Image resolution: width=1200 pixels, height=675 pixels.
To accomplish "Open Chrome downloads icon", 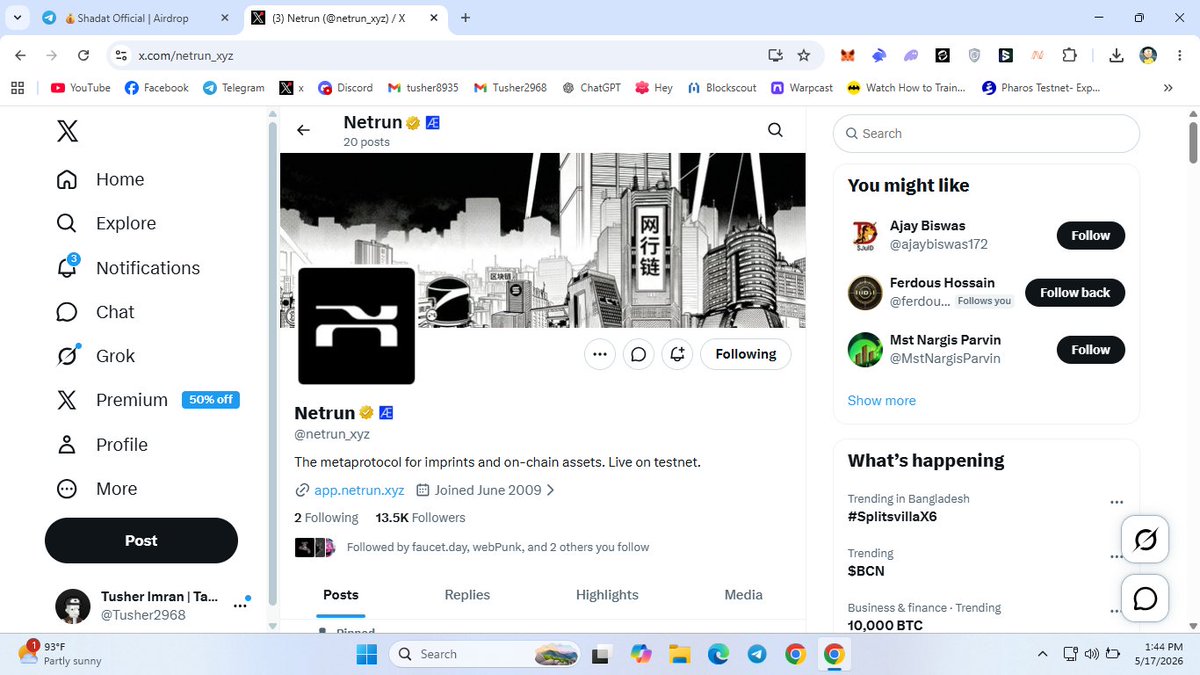I will [x=1118, y=56].
